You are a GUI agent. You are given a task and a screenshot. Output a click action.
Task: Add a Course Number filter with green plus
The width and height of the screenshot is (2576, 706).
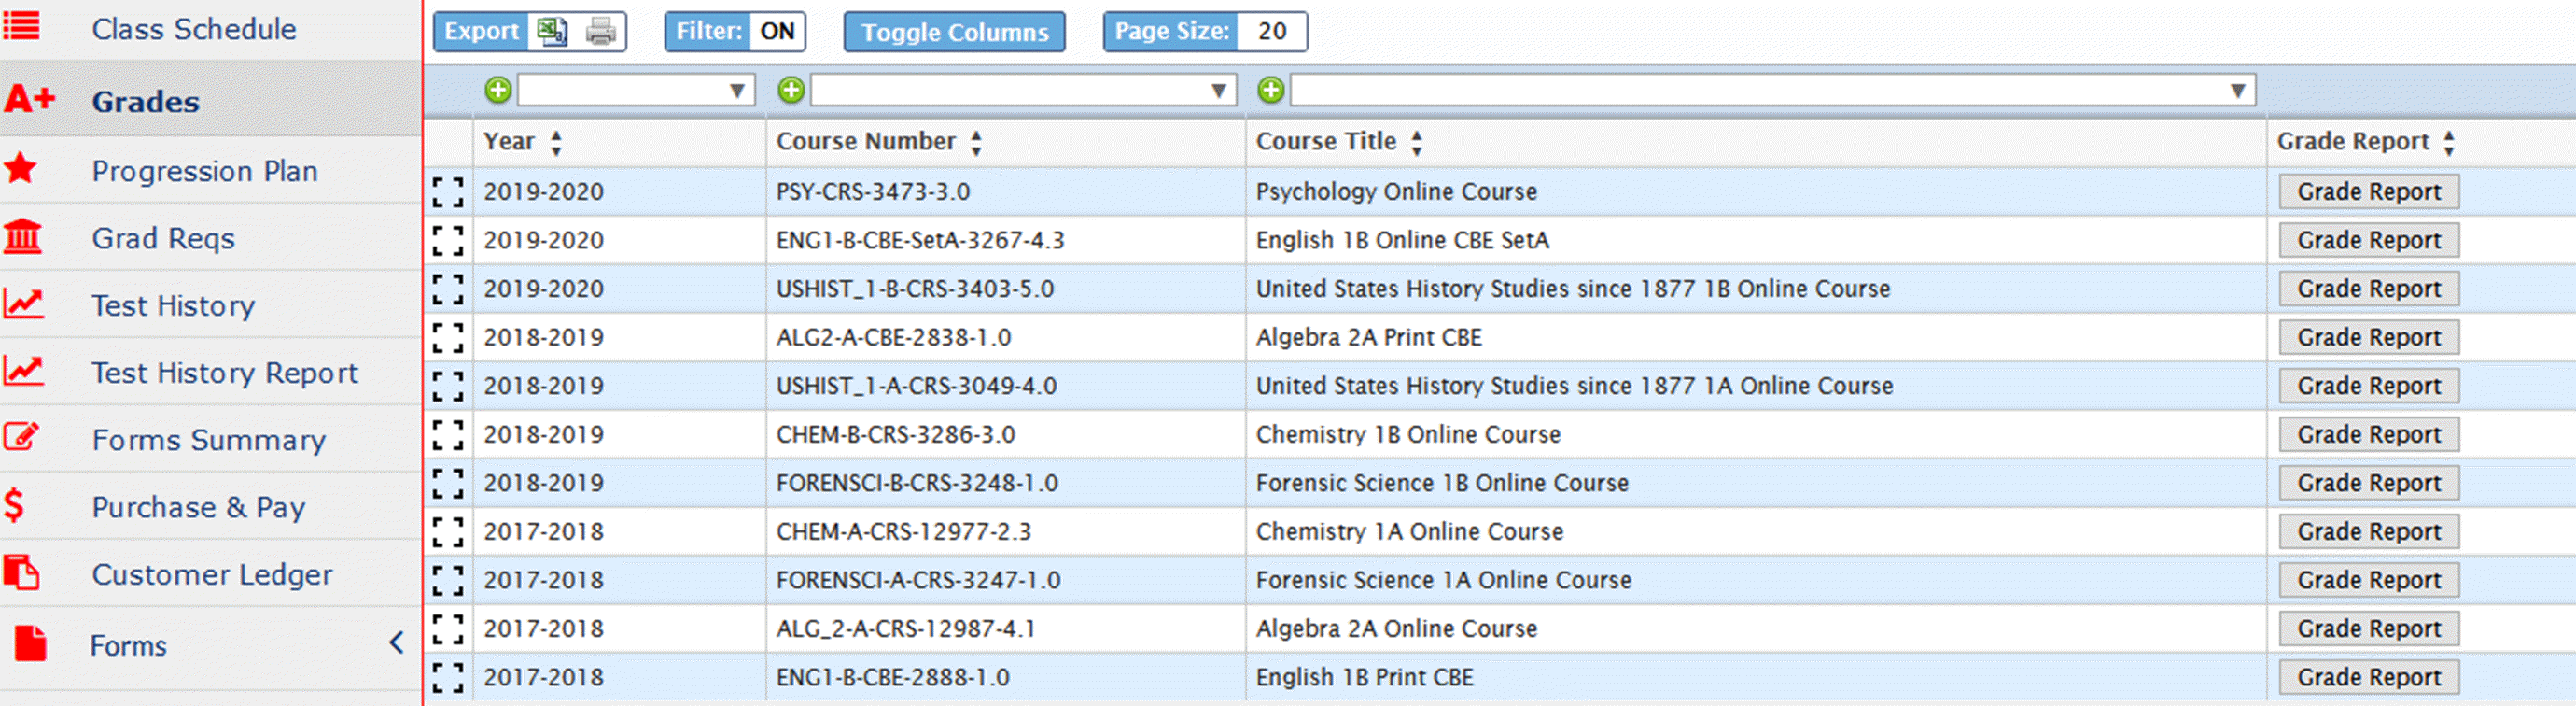[791, 91]
